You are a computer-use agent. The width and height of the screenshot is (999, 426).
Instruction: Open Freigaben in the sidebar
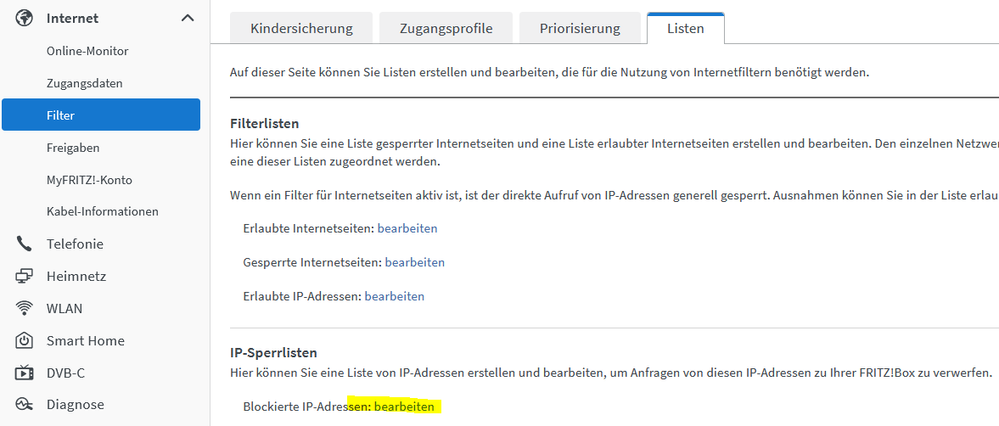(x=73, y=148)
